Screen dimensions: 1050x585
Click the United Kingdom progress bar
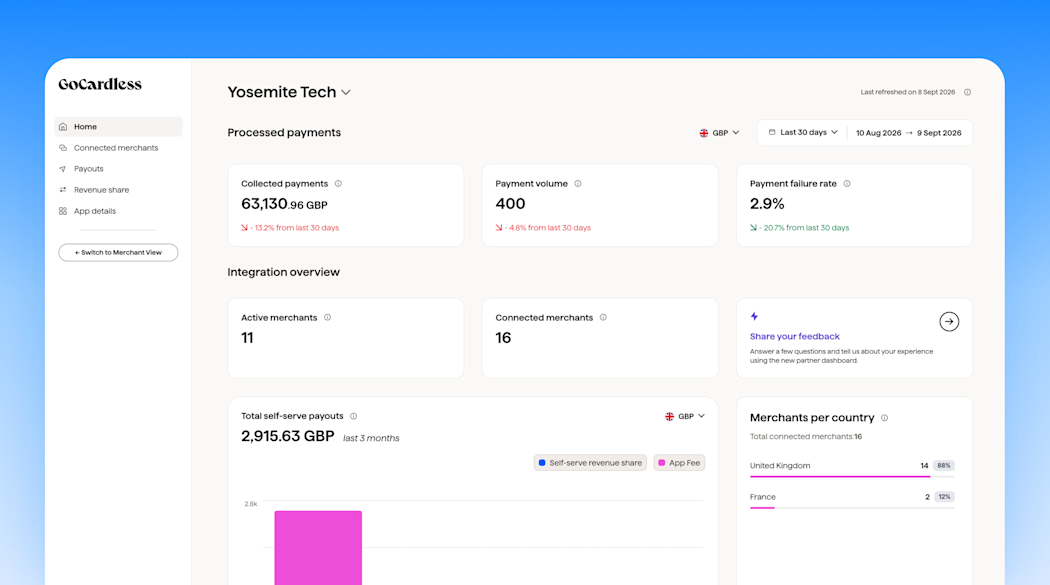[852, 477]
